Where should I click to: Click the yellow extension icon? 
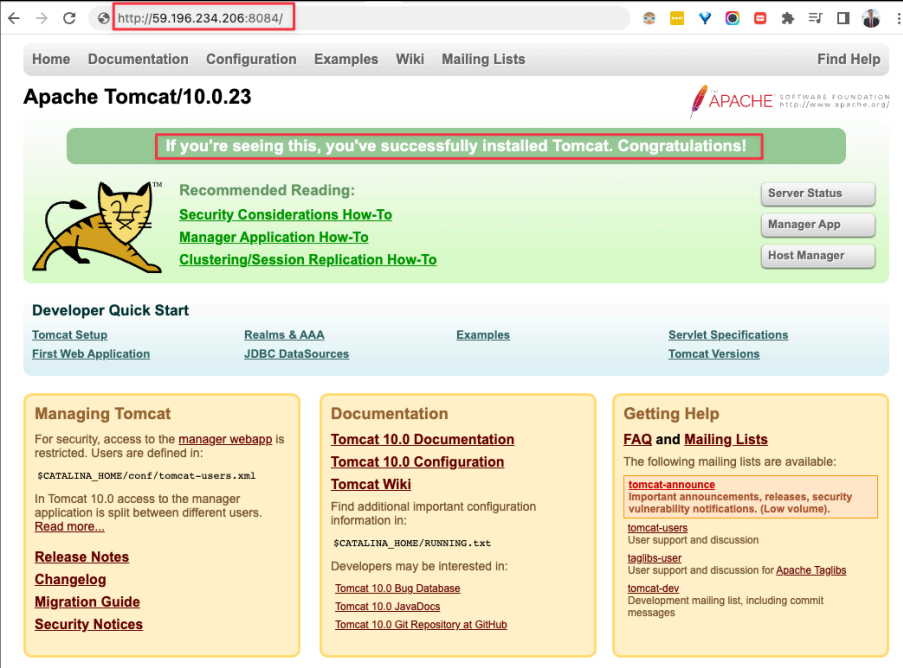click(677, 18)
